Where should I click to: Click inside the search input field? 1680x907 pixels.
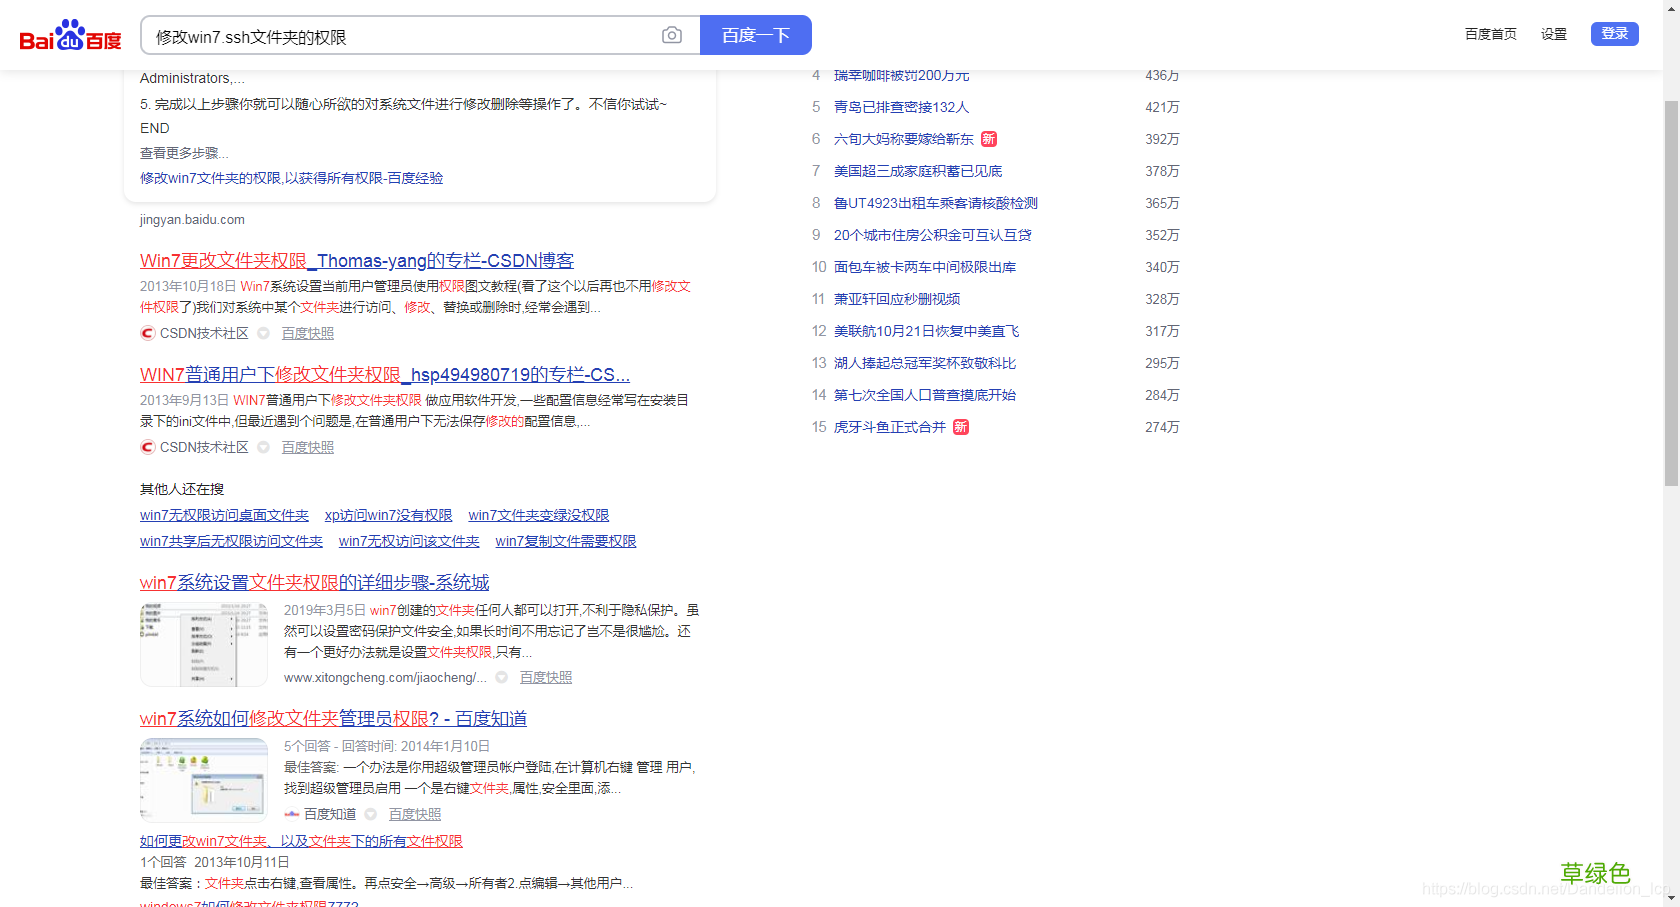(x=400, y=34)
